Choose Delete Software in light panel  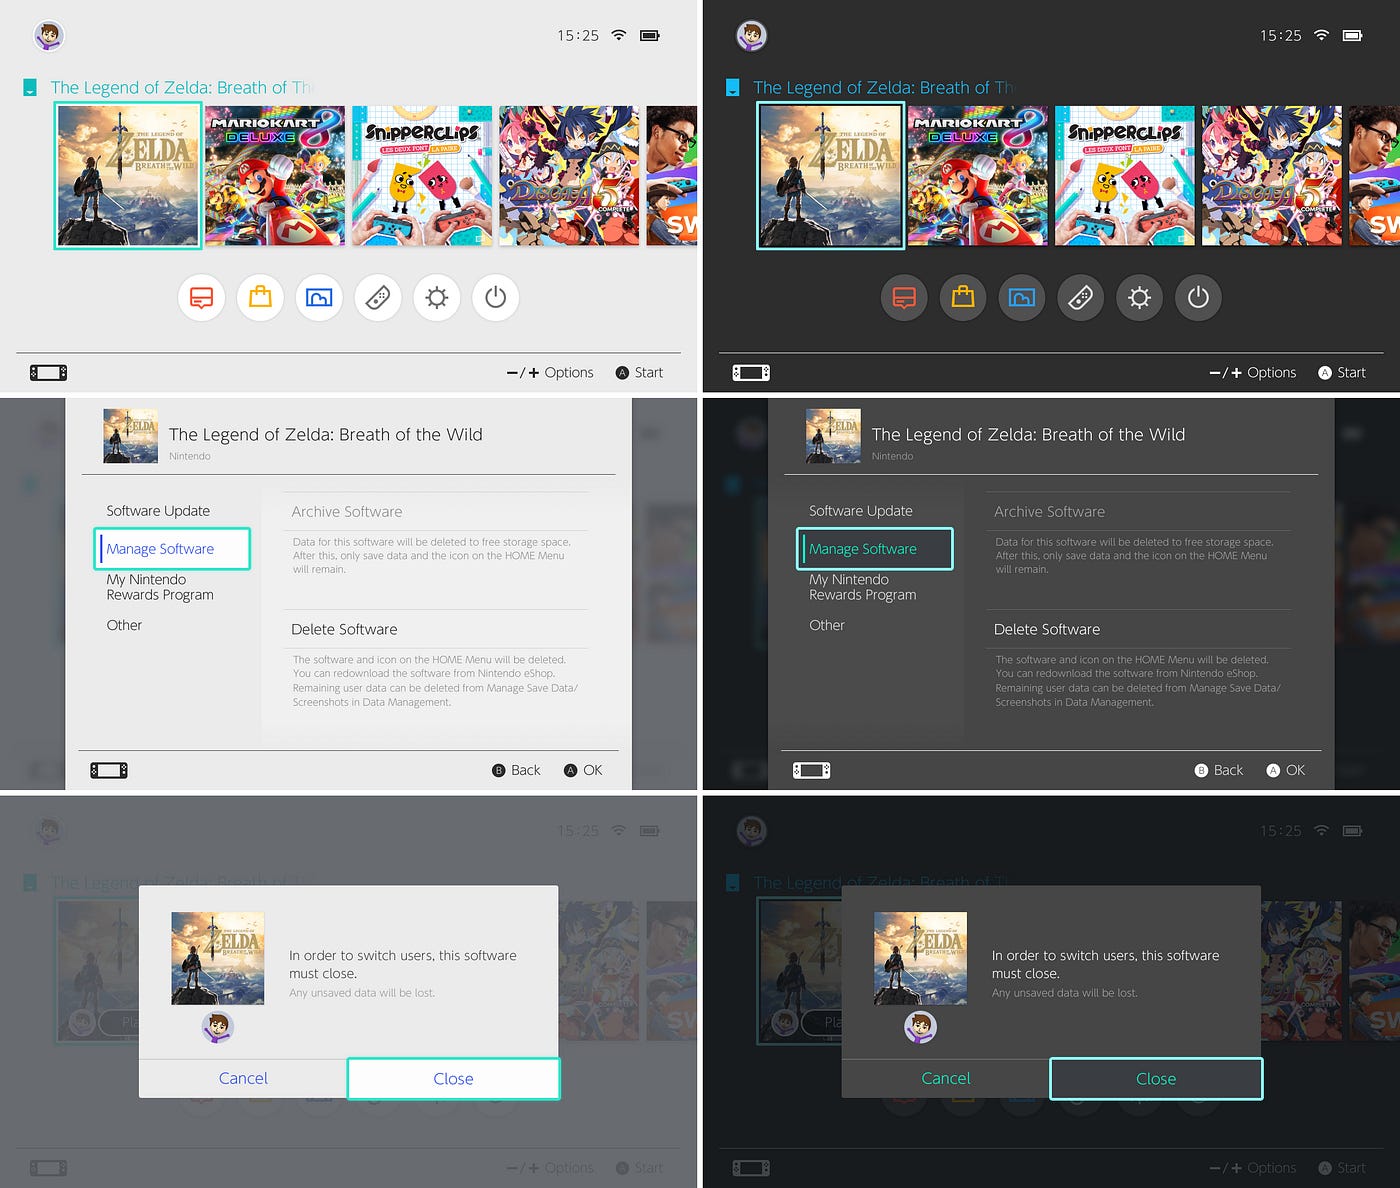click(436, 629)
